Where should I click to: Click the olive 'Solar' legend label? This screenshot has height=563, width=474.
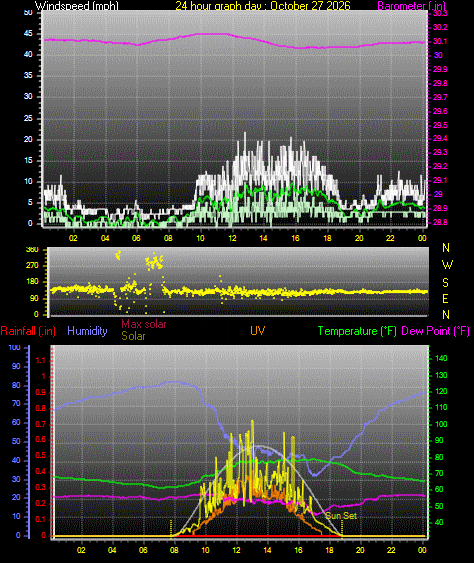[x=133, y=336]
